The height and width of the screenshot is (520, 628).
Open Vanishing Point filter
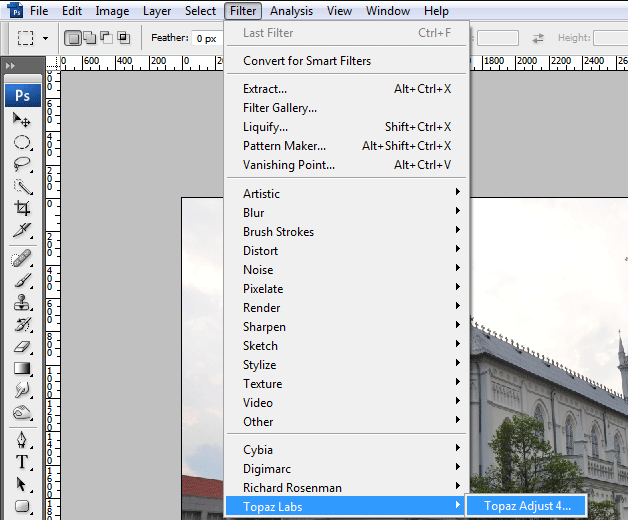[x=346, y=165]
